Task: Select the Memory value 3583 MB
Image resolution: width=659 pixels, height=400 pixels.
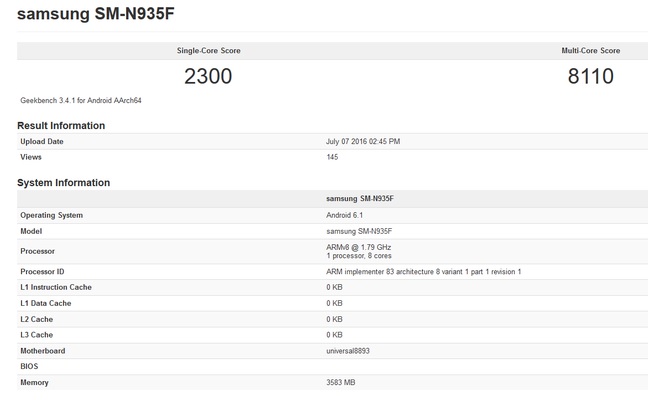Action: 340,382
